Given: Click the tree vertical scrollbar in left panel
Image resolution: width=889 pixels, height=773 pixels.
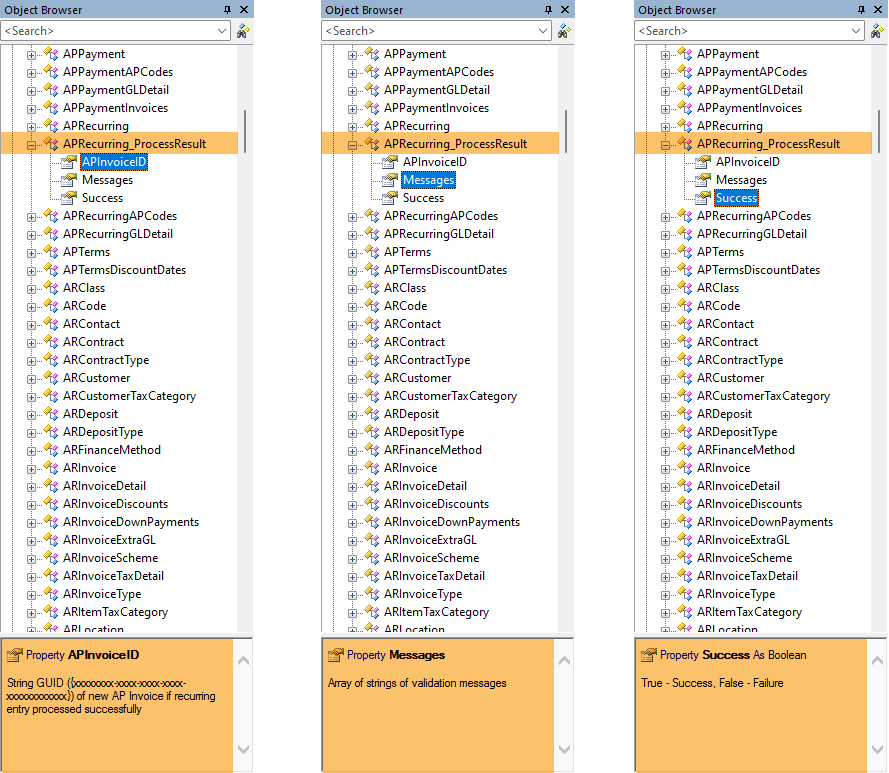Looking at the screenshot, I should [x=245, y=131].
